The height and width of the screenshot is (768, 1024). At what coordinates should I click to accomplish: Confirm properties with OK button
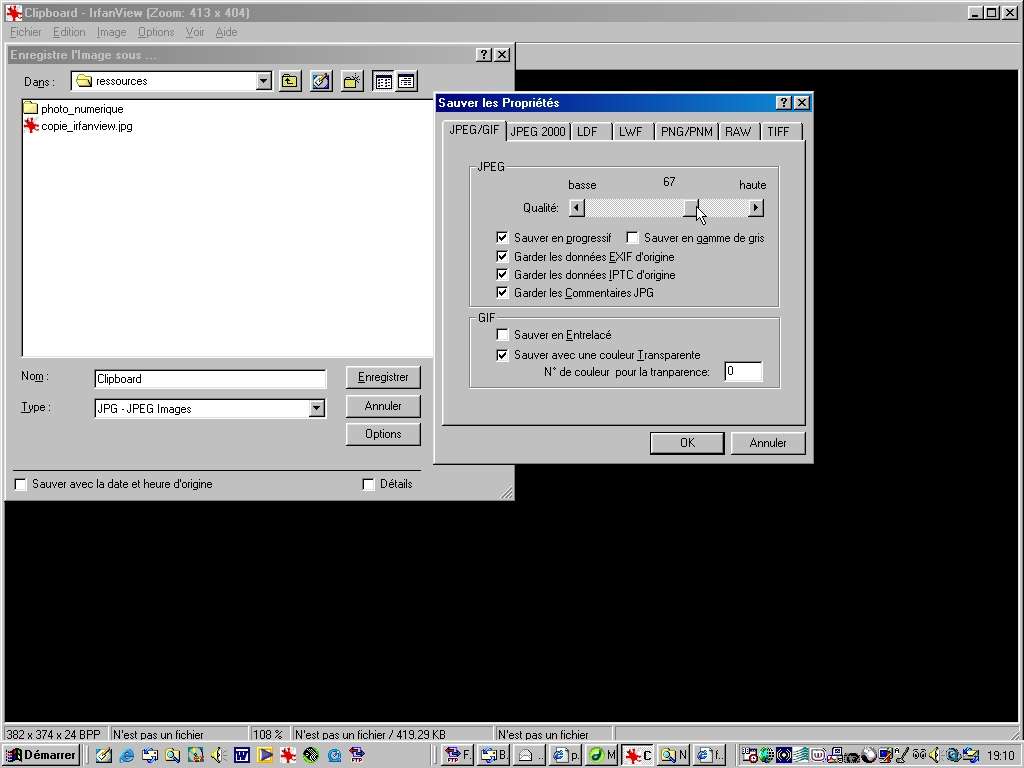[687, 443]
